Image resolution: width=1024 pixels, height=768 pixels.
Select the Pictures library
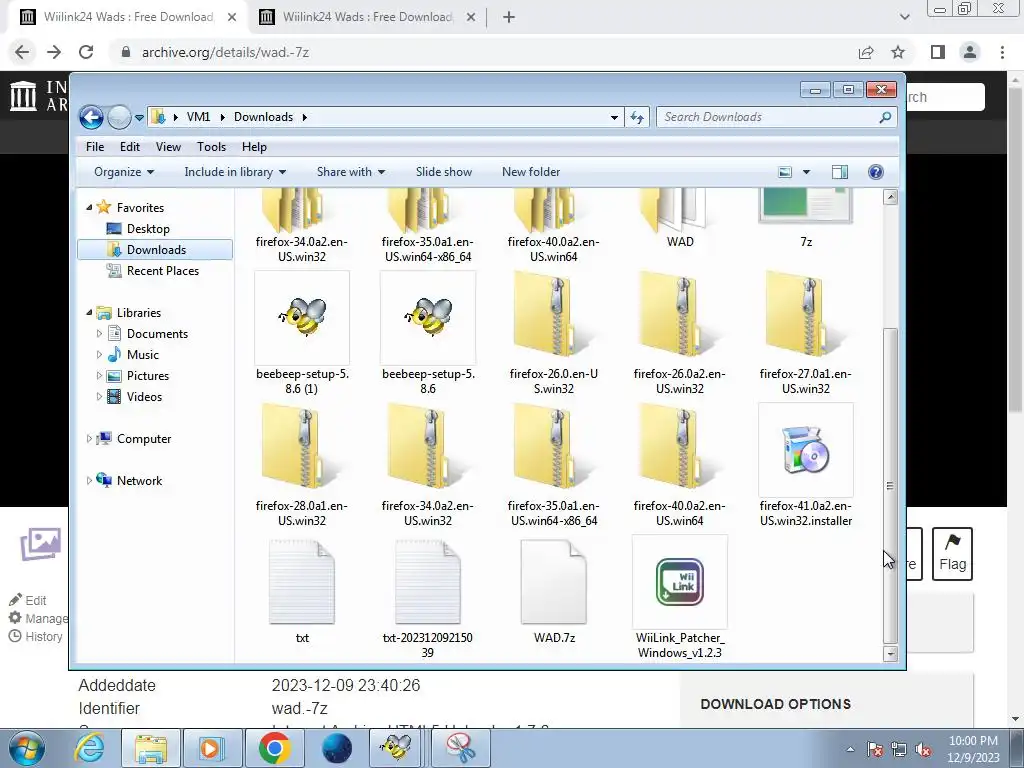pyautogui.click(x=148, y=376)
